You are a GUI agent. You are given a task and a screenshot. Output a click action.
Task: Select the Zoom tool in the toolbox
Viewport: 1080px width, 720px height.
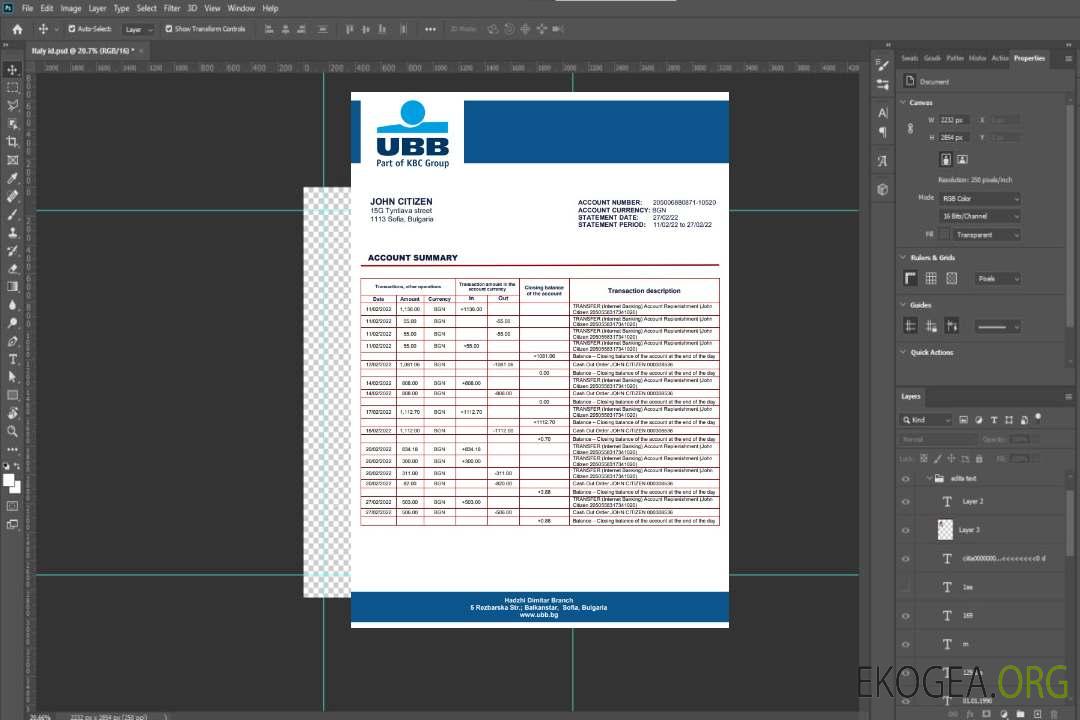[12, 431]
